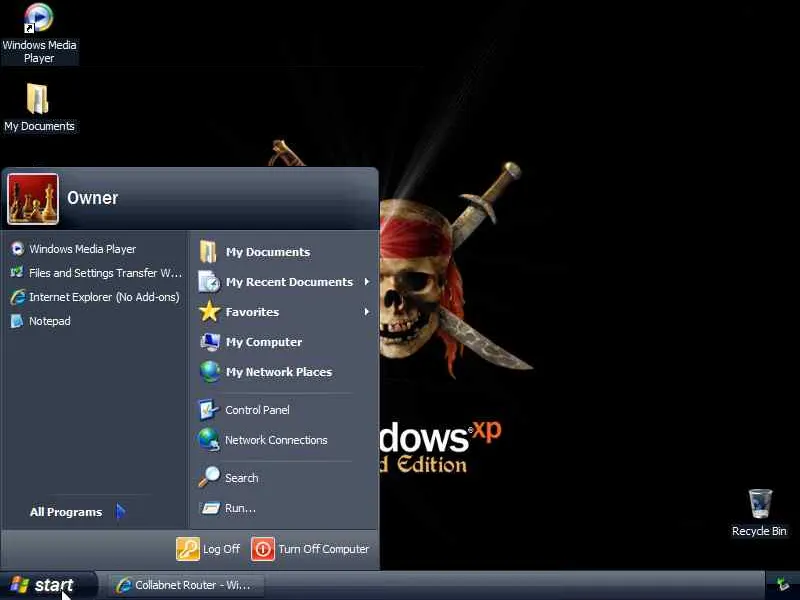Viewport: 800px width, 600px height.
Task: Open the Run... label
Action: click(x=240, y=508)
